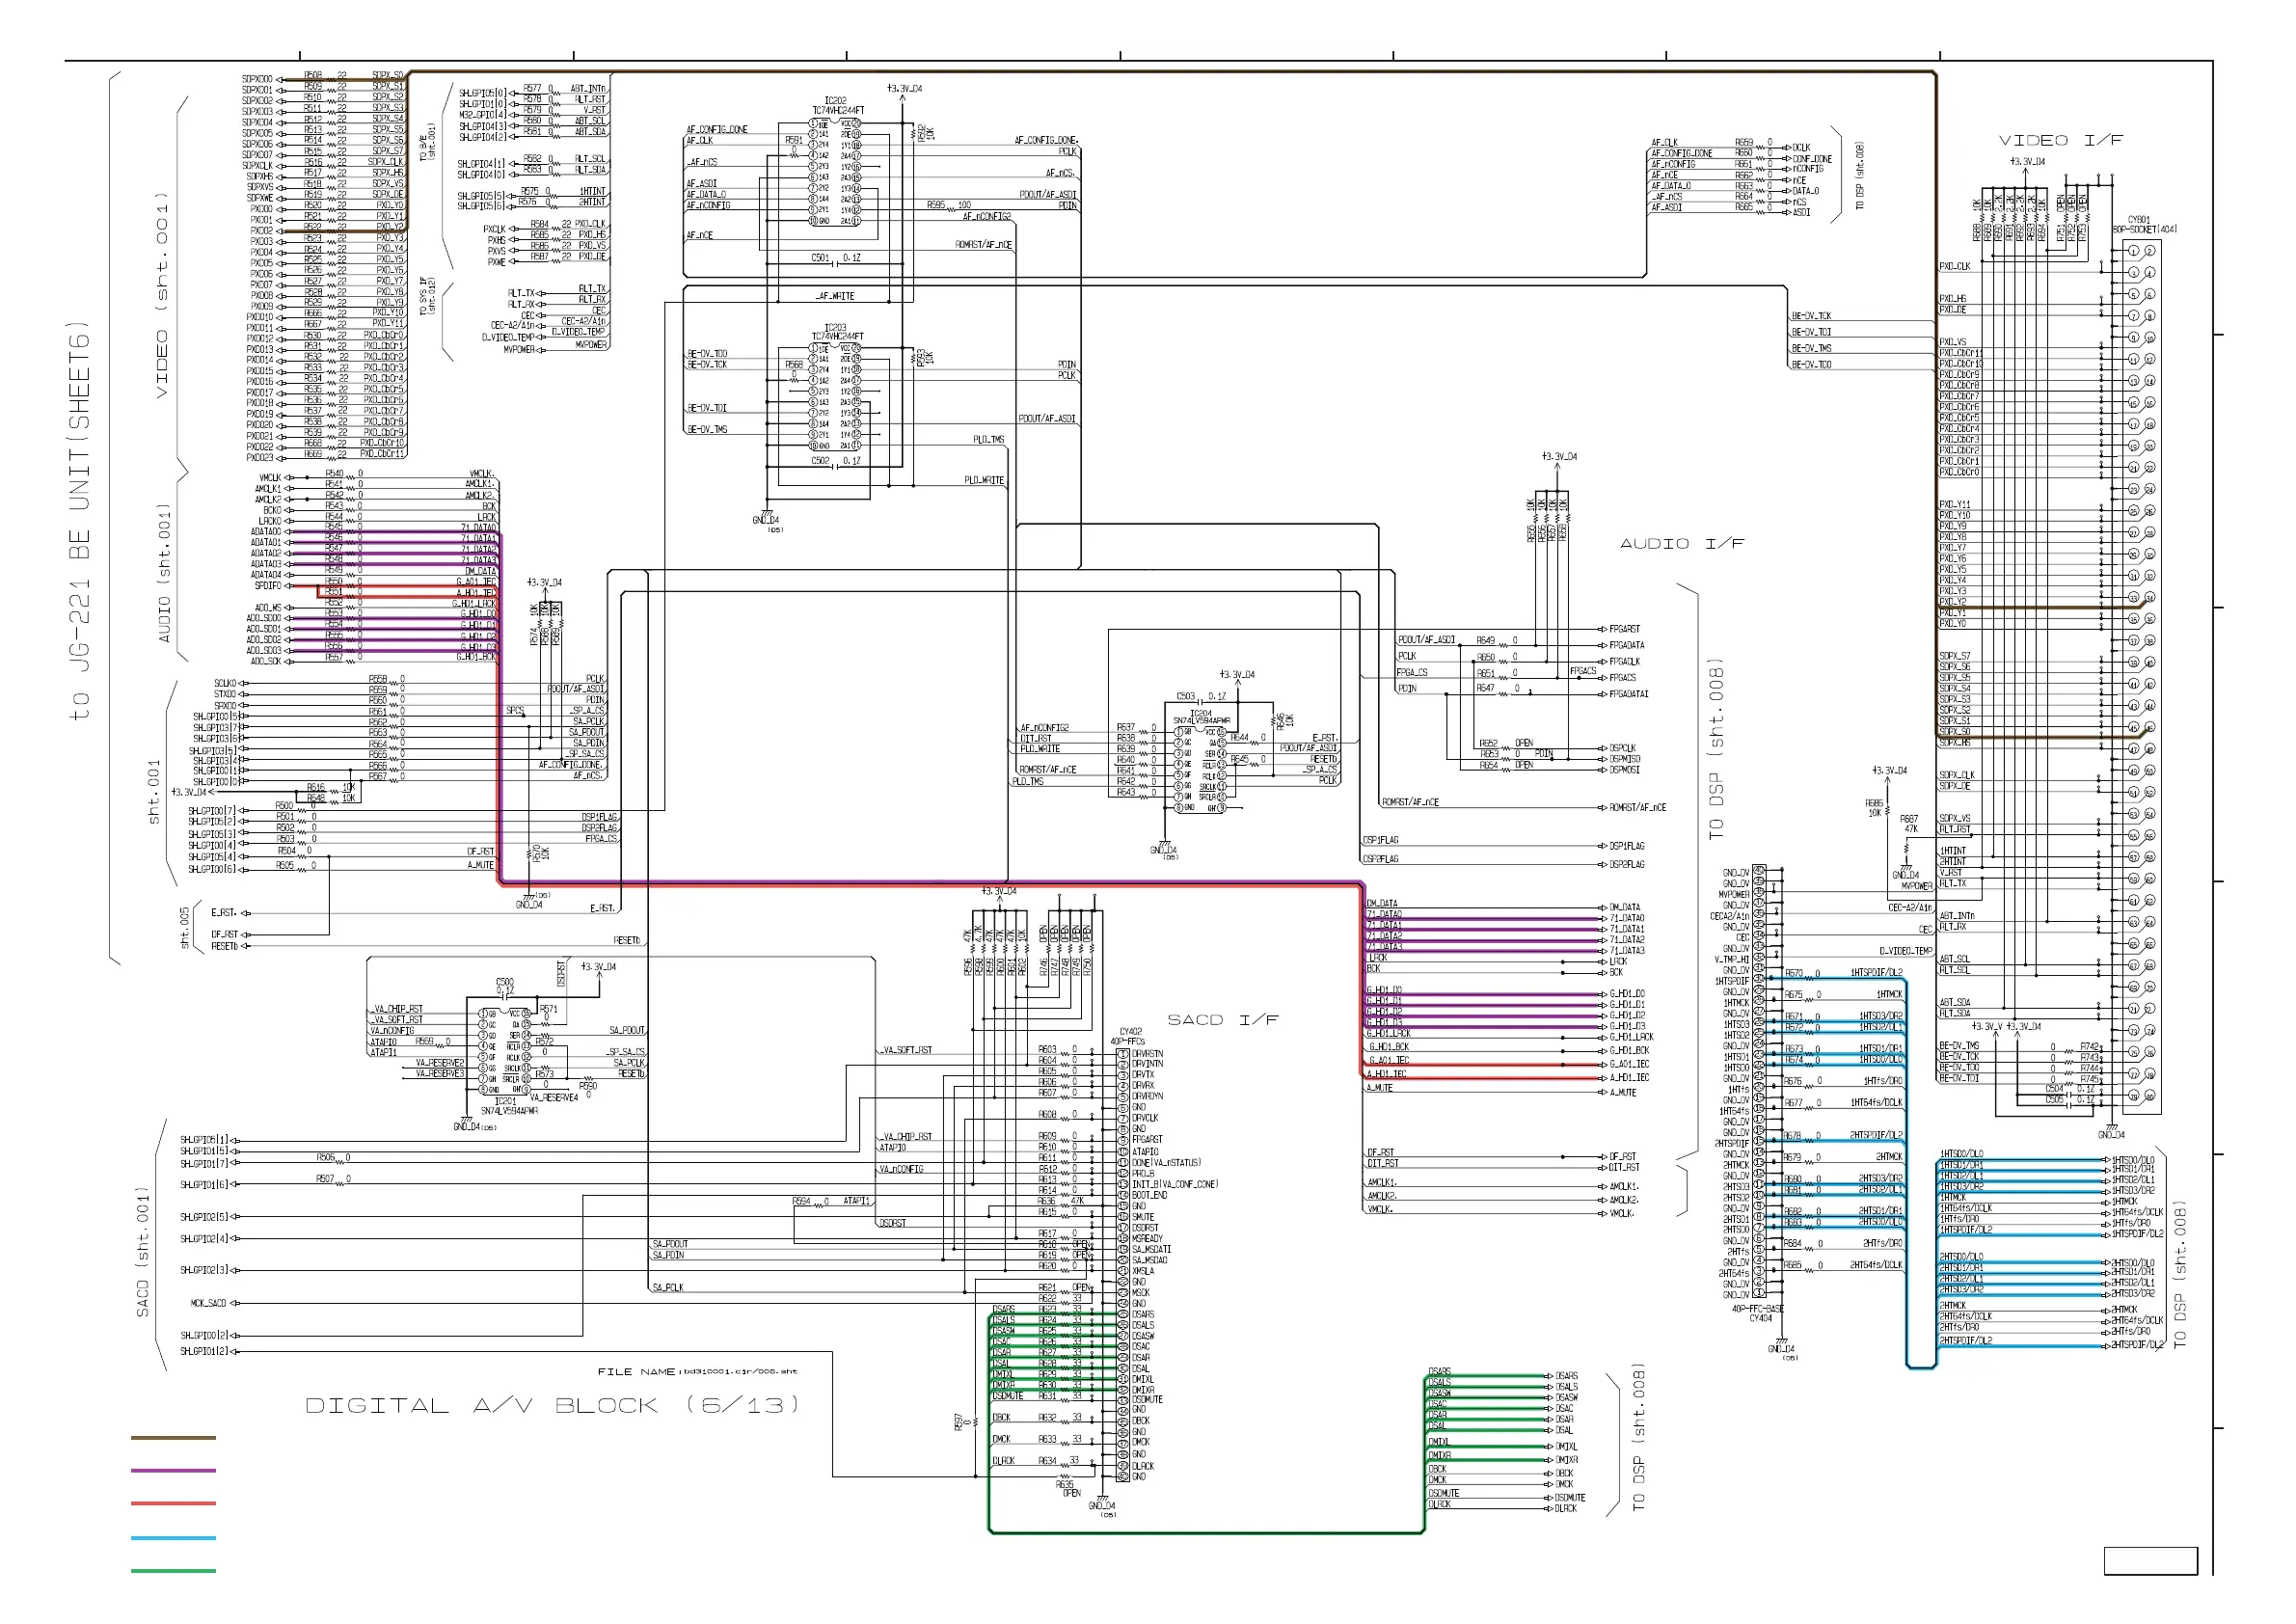Image resolution: width=2296 pixels, height=1624 pixels.
Task: Click the IC201 SN74LV594APWR chip symbol
Action: coord(505,1051)
